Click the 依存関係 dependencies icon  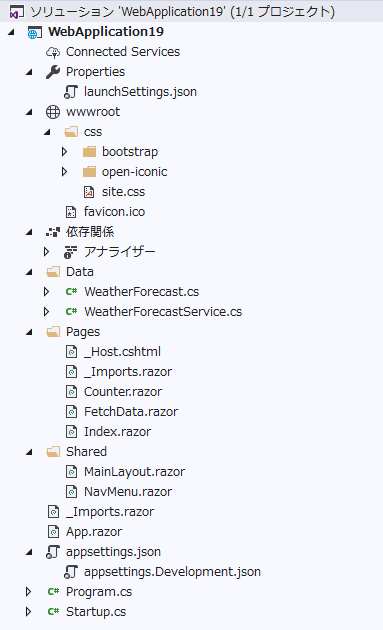[53, 232]
